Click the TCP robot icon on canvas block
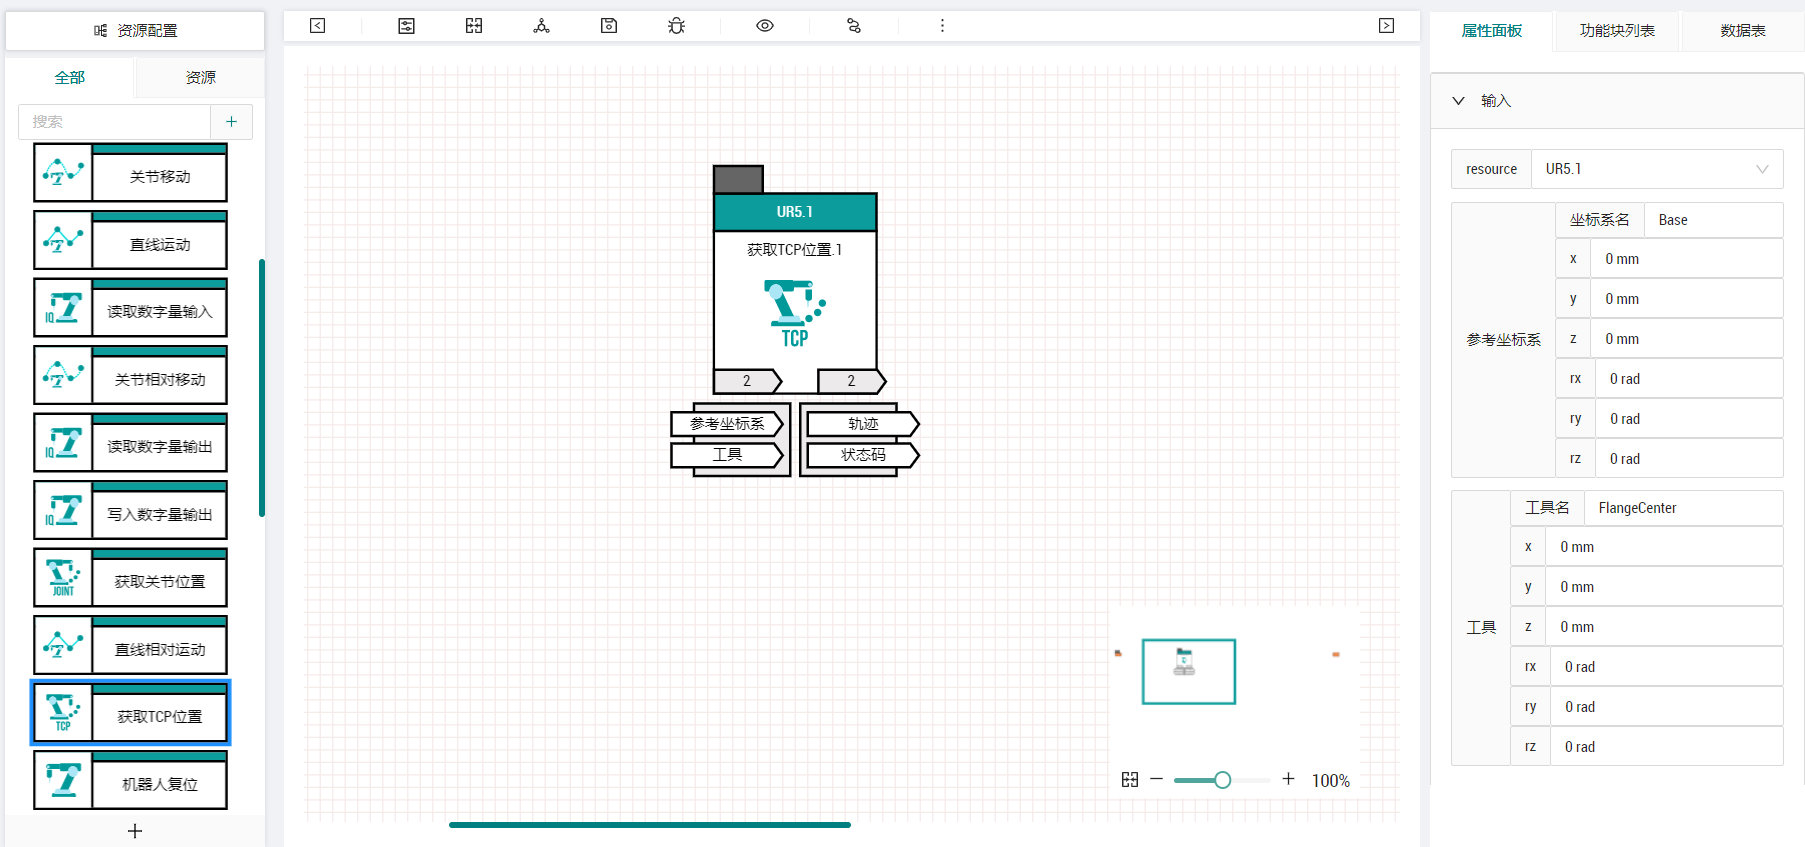 tap(795, 313)
